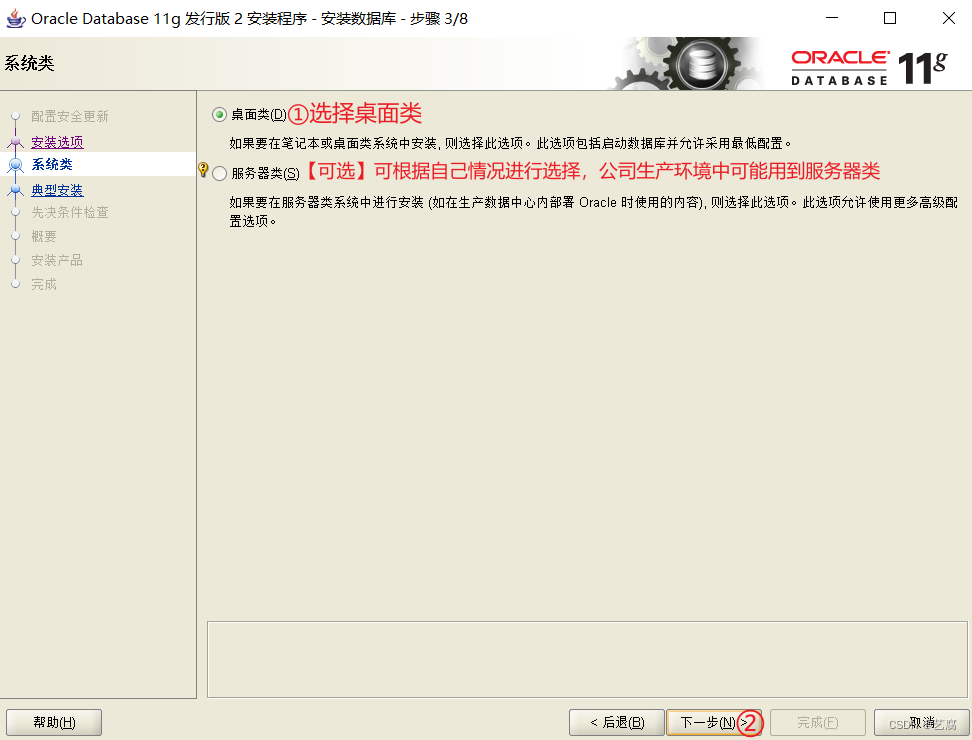The height and width of the screenshot is (740, 972).
Task: Click the blue arrow marker beside 典型安装
Action: 14,189
